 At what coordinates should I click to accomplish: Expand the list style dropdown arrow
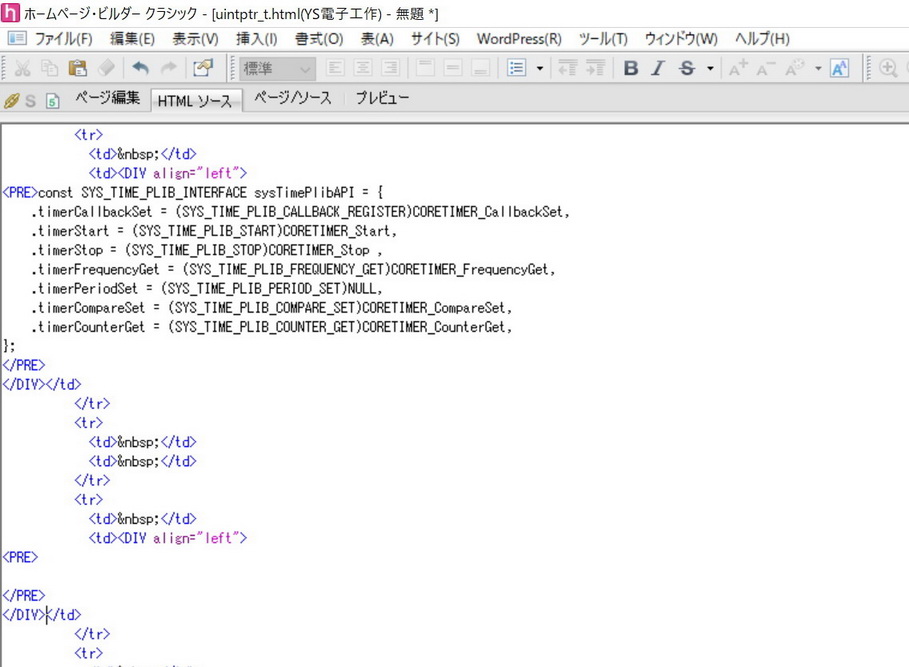pos(540,68)
